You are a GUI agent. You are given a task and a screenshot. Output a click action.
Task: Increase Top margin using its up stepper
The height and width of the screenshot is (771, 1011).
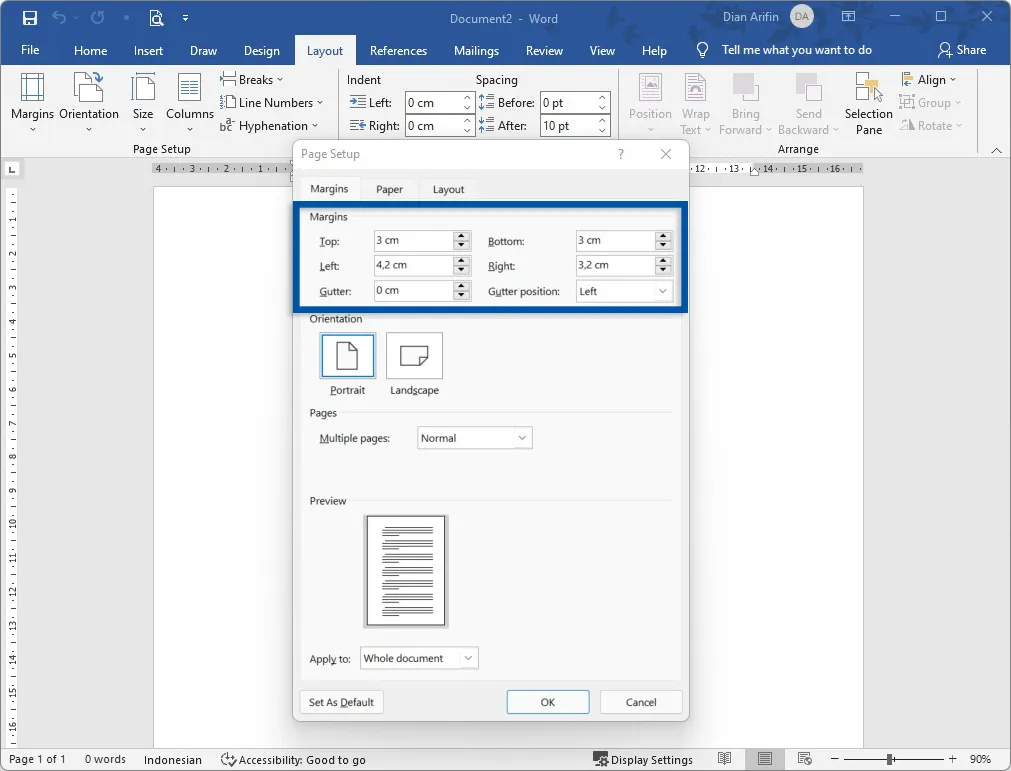(460, 236)
